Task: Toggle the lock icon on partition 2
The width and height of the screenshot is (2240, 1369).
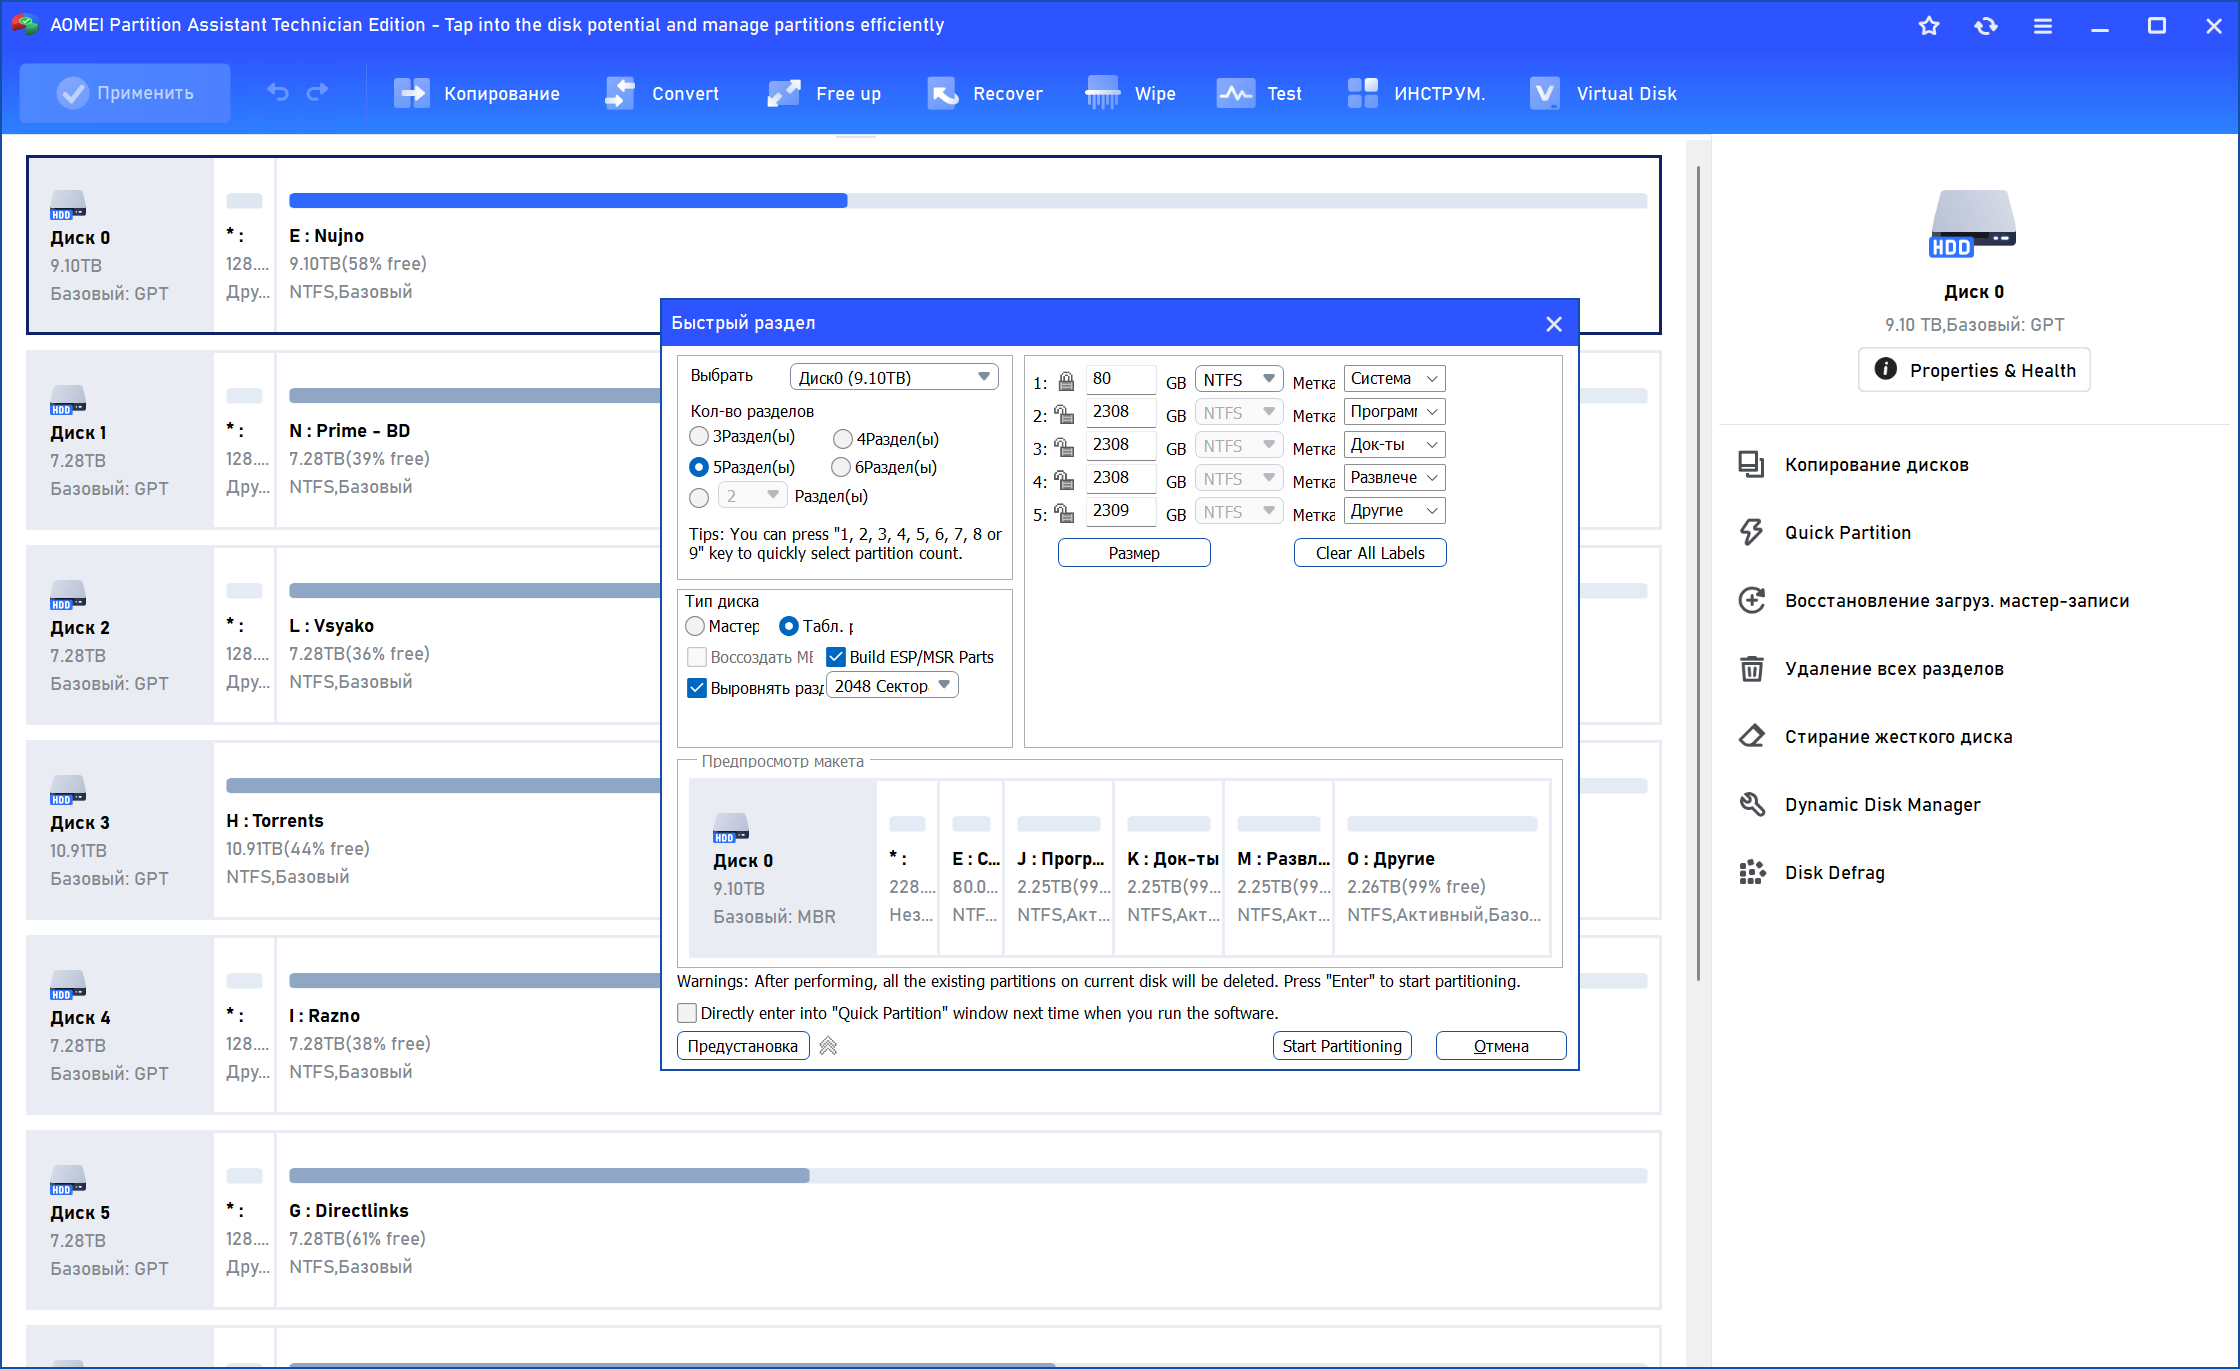Action: pos(1065,414)
